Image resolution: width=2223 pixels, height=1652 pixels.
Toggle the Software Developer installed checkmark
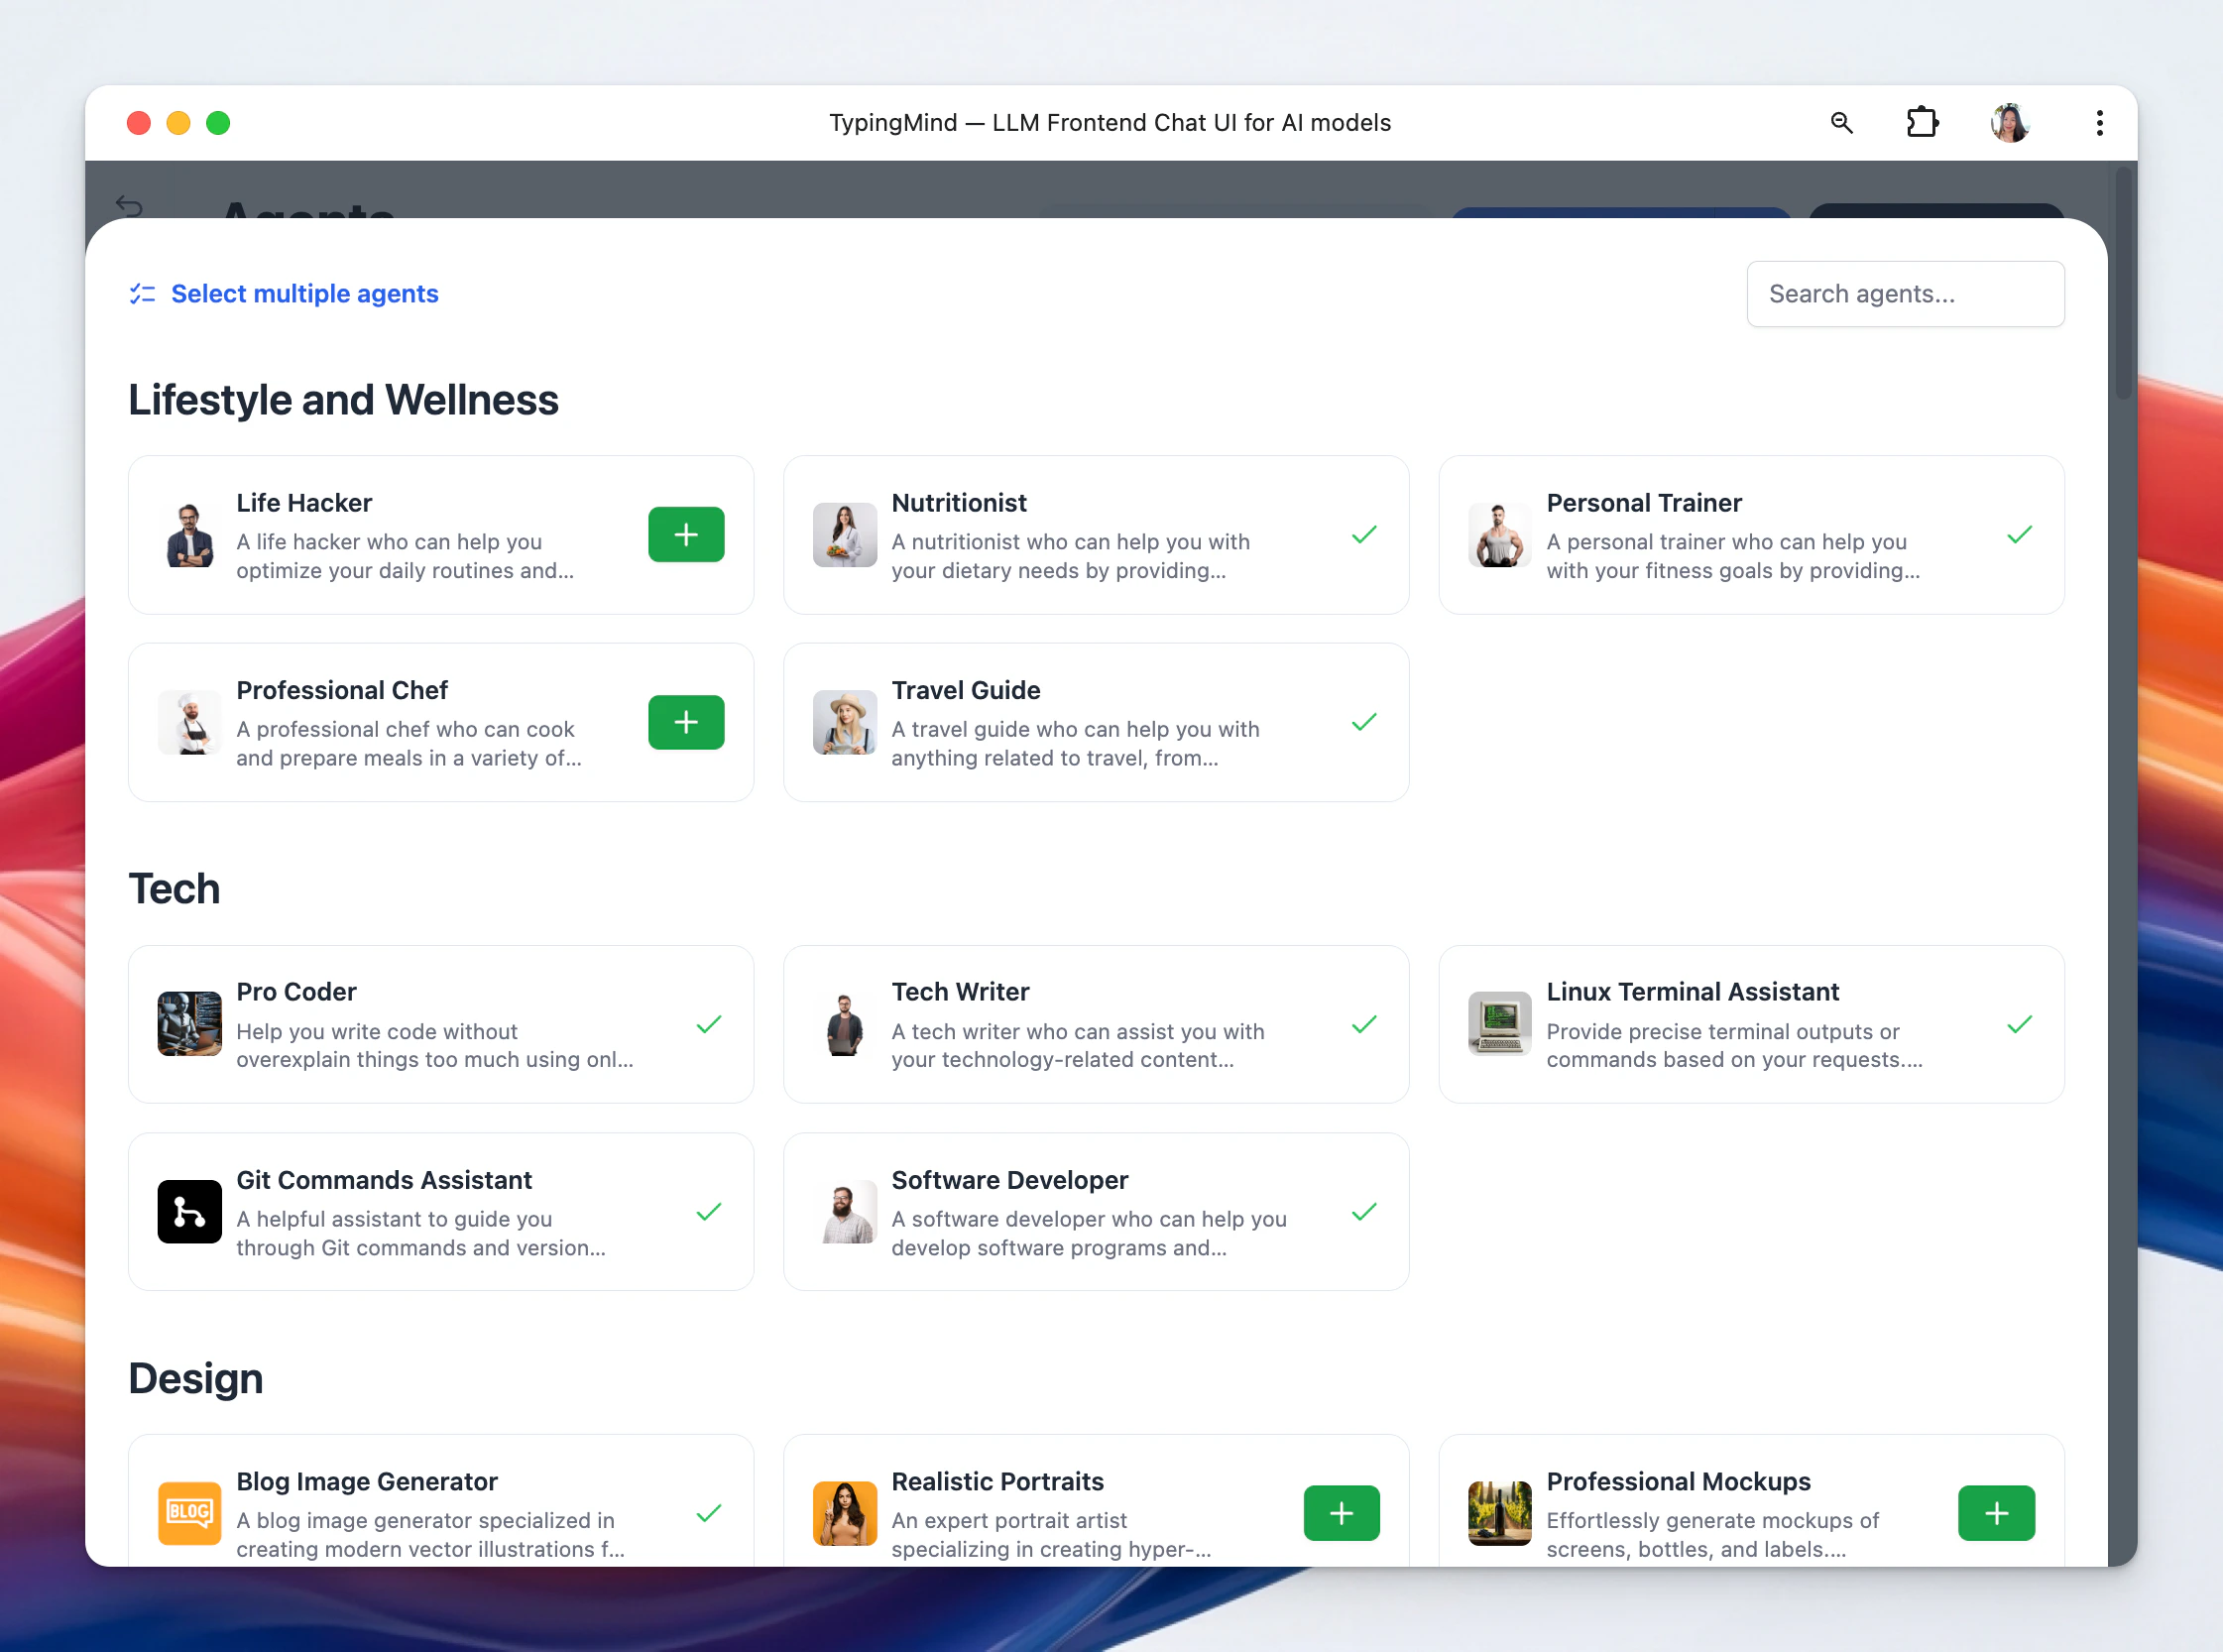click(x=1364, y=1212)
